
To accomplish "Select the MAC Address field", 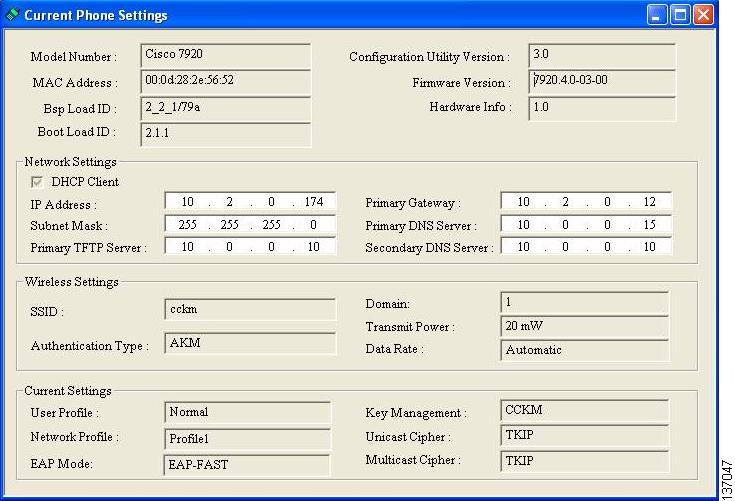I will (x=225, y=82).
